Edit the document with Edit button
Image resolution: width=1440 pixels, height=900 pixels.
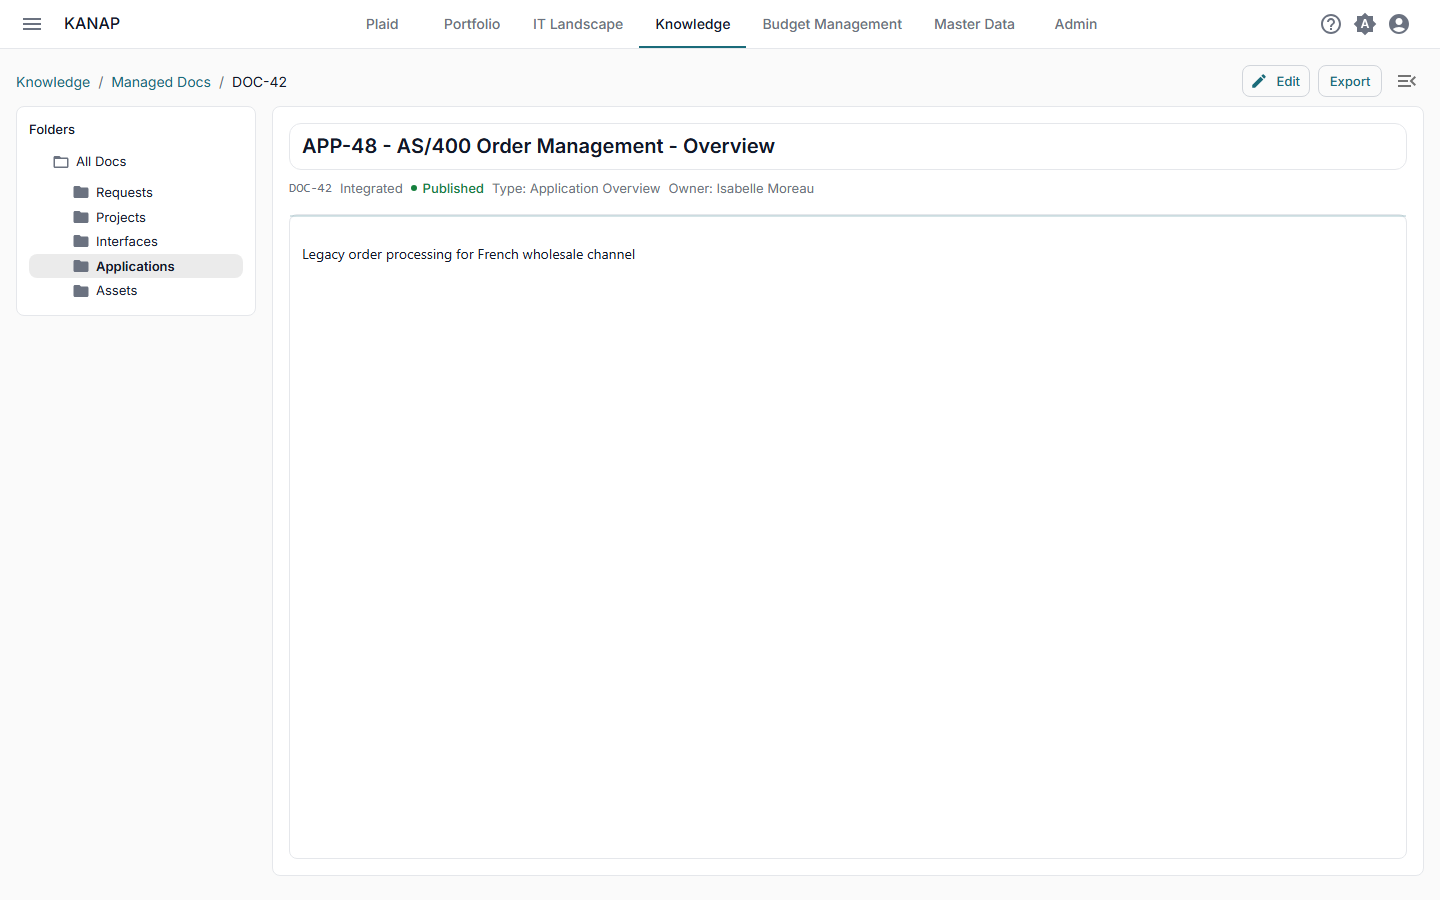[1276, 81]
